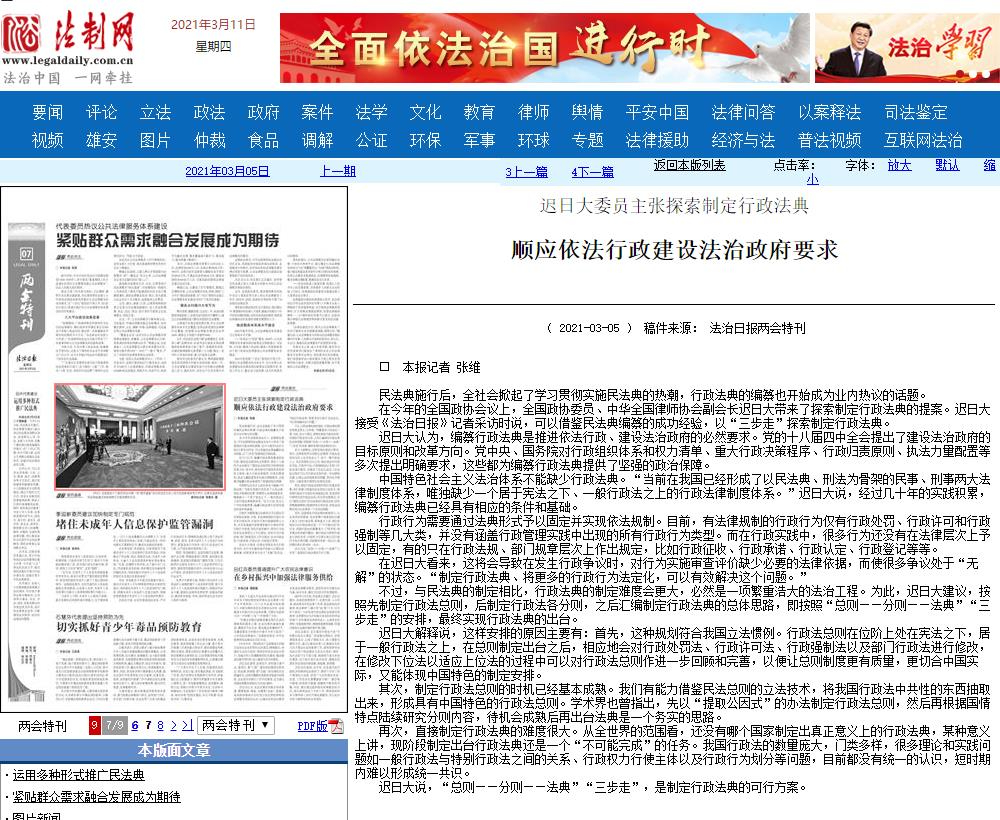Open the 文化 channel
1000x820 pixels.
[425, 112]
